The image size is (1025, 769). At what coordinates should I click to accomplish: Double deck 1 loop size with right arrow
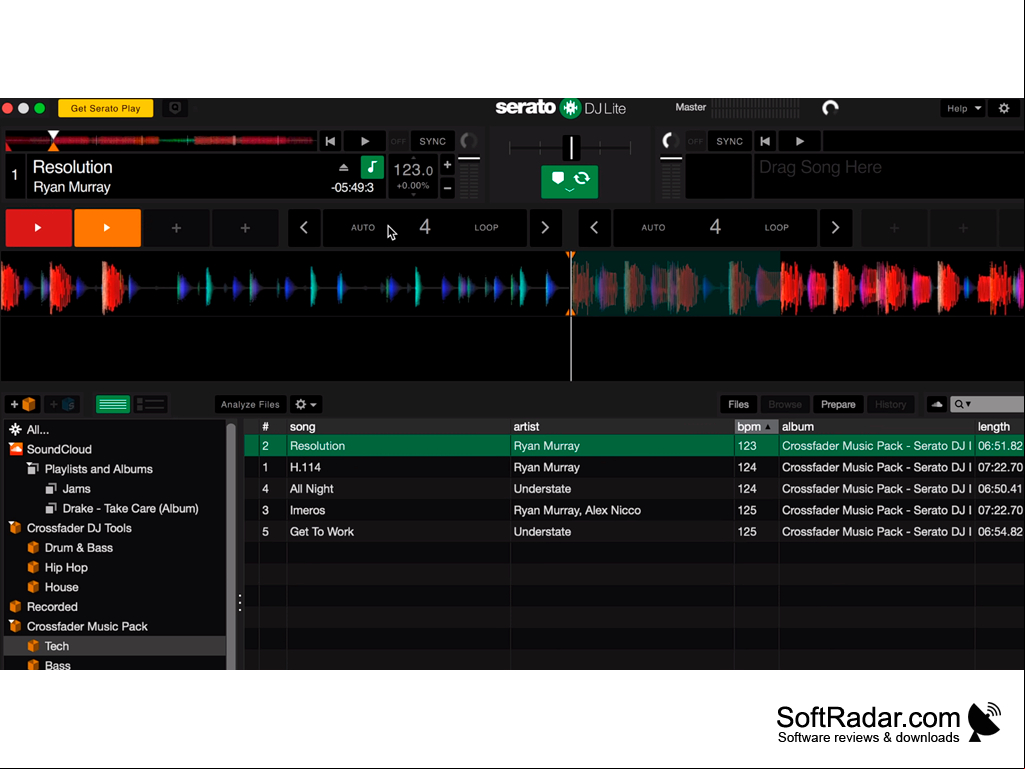545,228
